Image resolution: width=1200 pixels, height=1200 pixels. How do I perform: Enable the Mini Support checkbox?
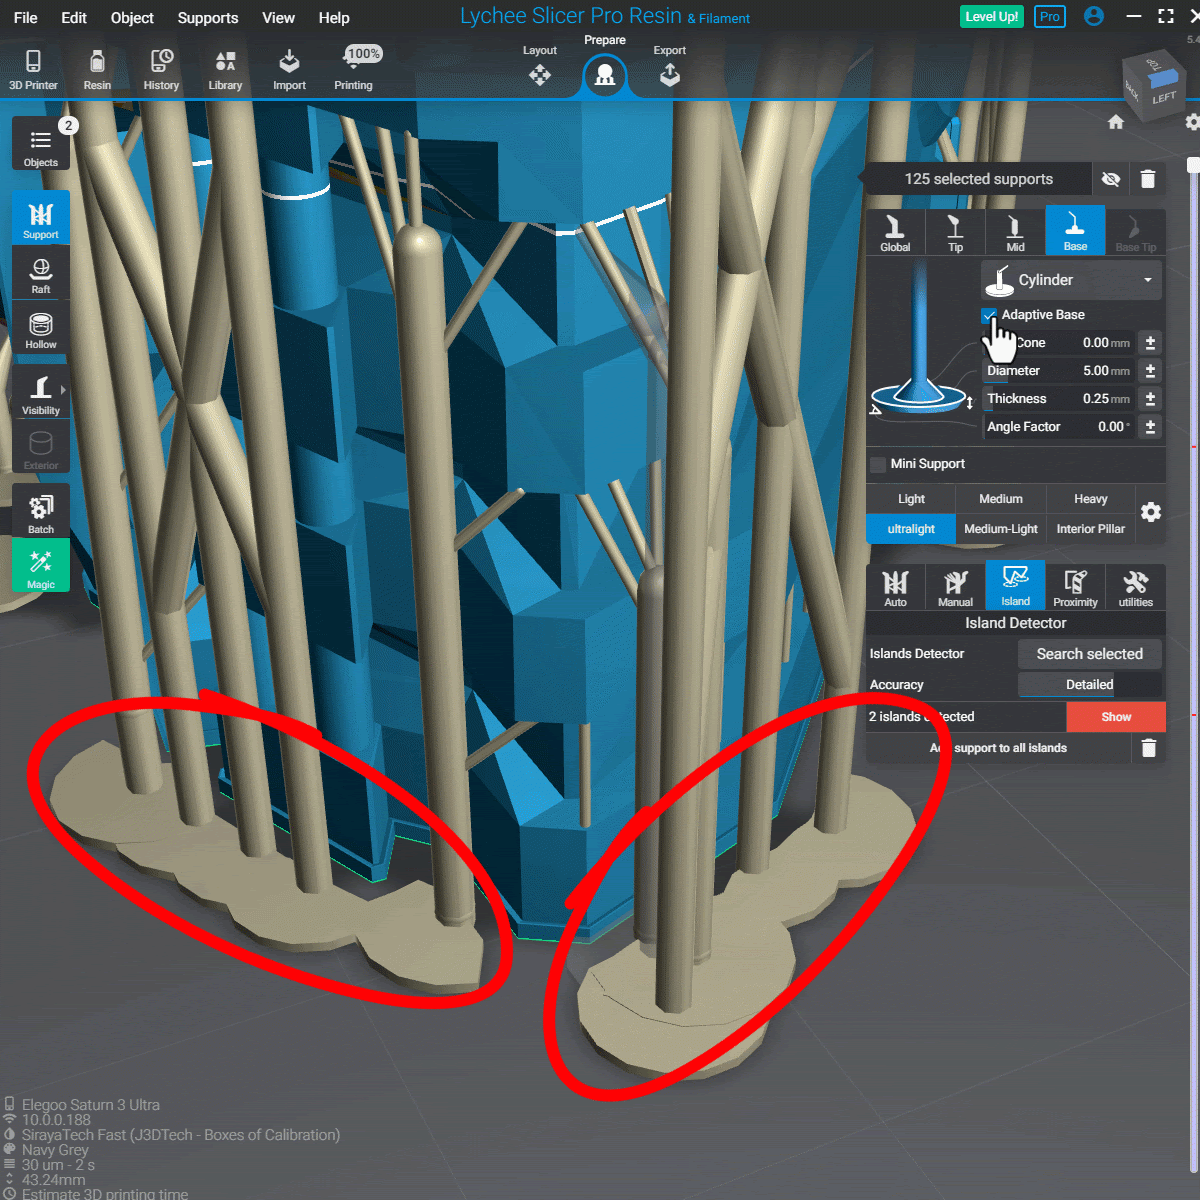tap(878, 464)
